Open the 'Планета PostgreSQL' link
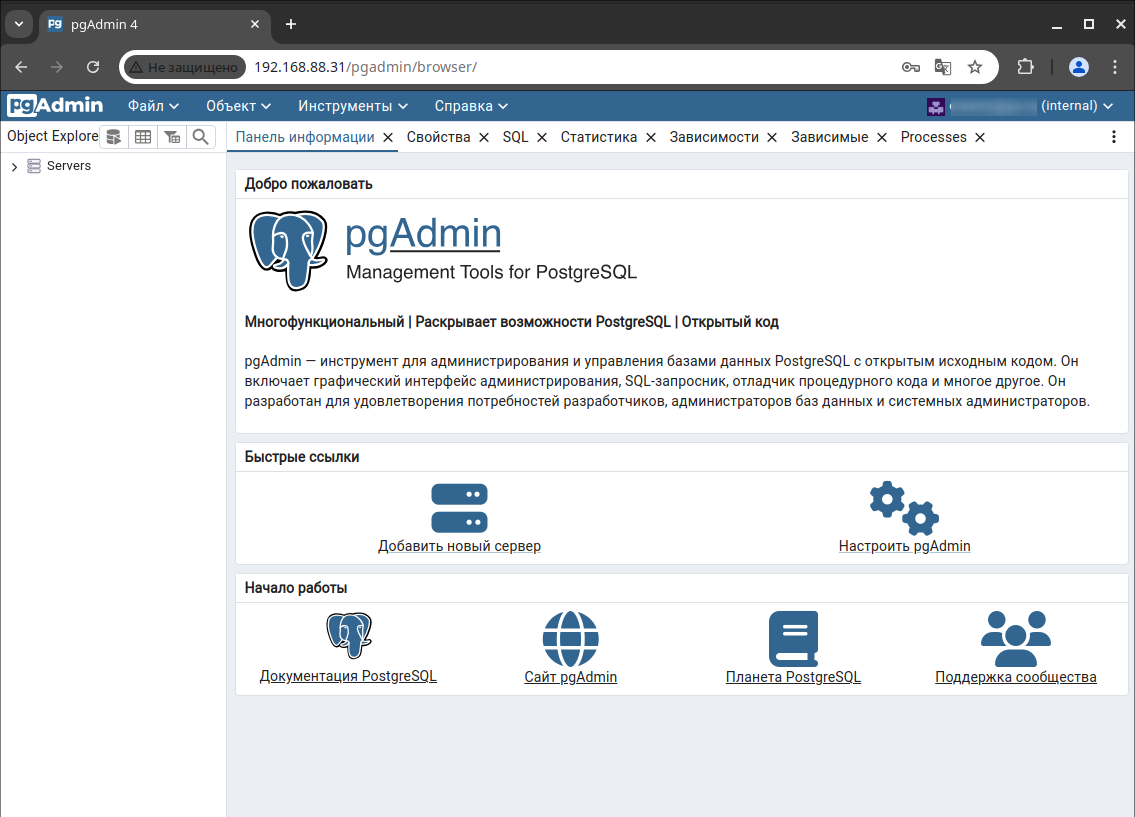 793,677
